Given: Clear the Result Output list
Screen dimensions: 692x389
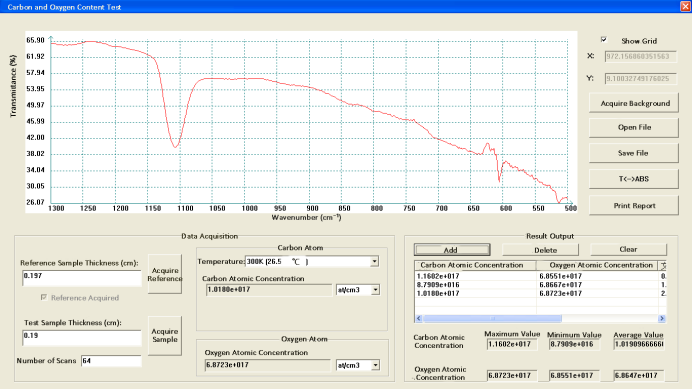Looking at the screenshot, I should [x=628, y=249].
